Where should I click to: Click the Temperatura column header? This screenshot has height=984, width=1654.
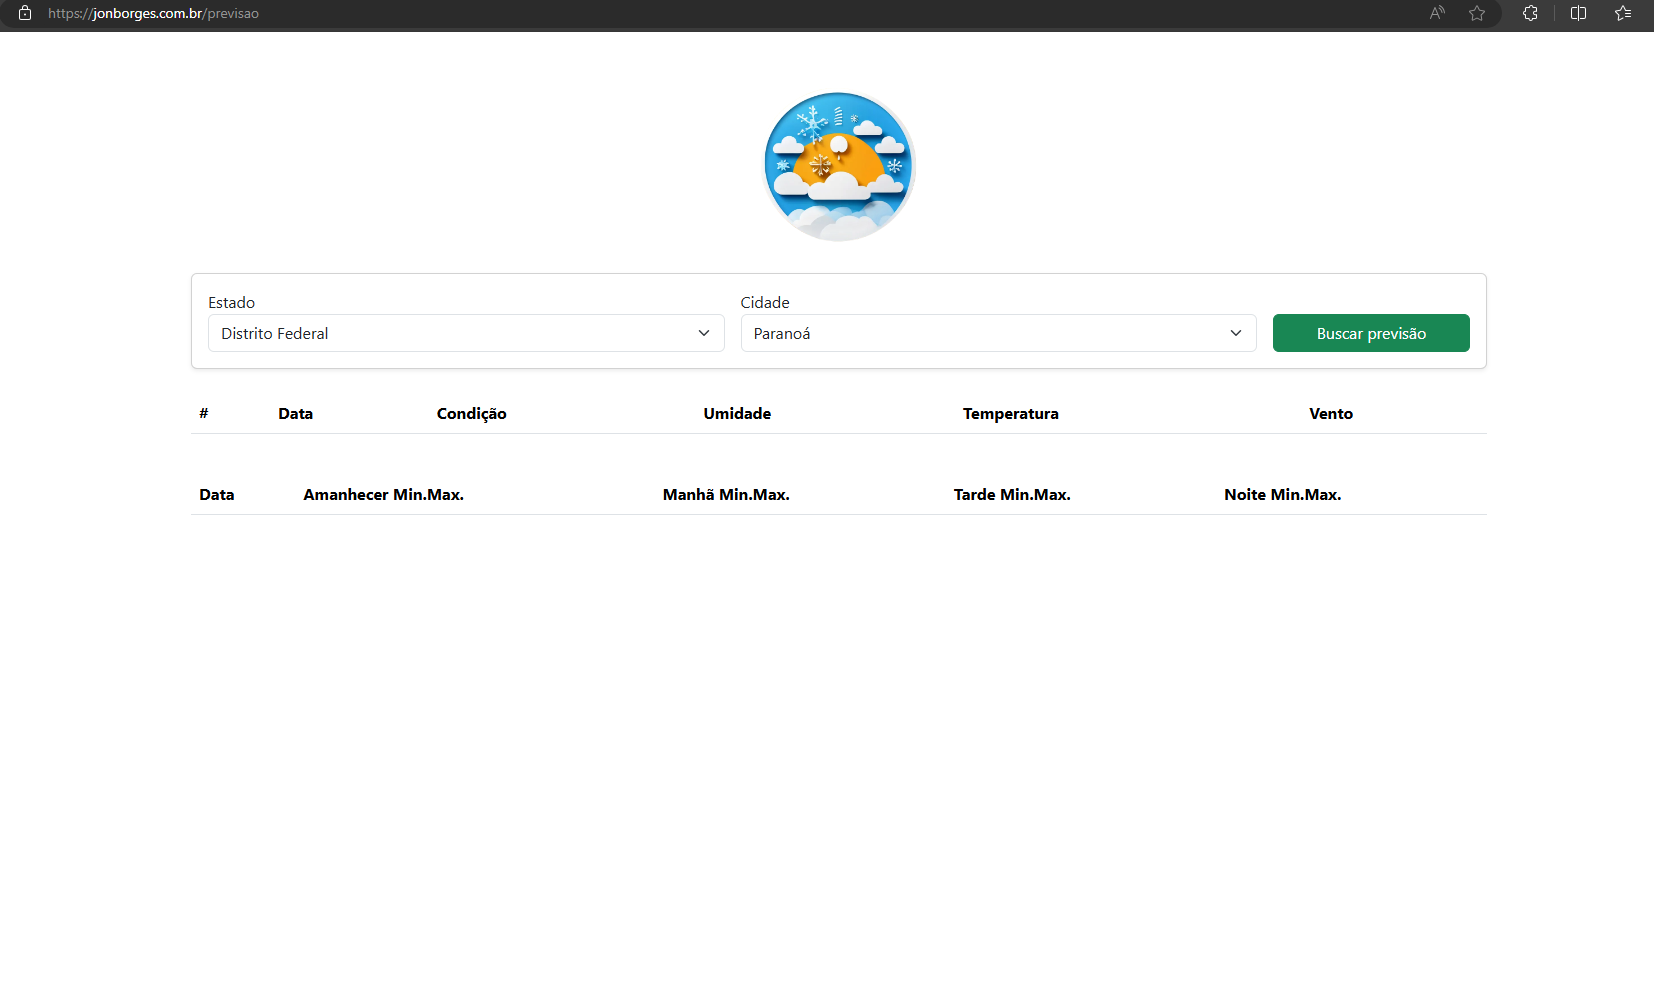tap(1010, 414)
